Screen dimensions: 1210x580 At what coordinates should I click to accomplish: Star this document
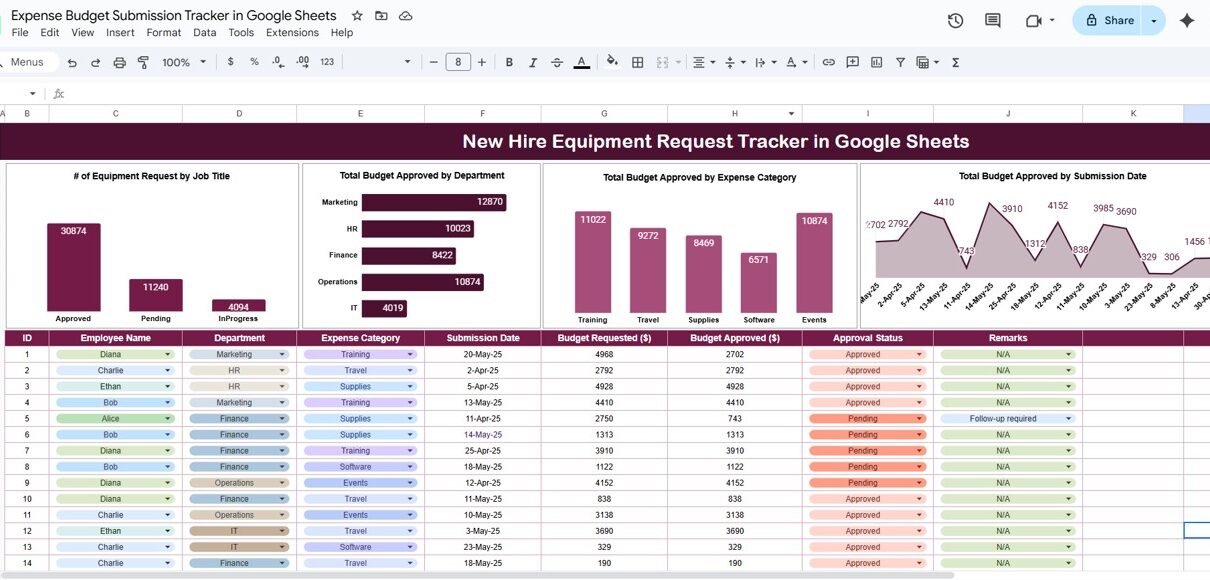(x=358, y=16)
